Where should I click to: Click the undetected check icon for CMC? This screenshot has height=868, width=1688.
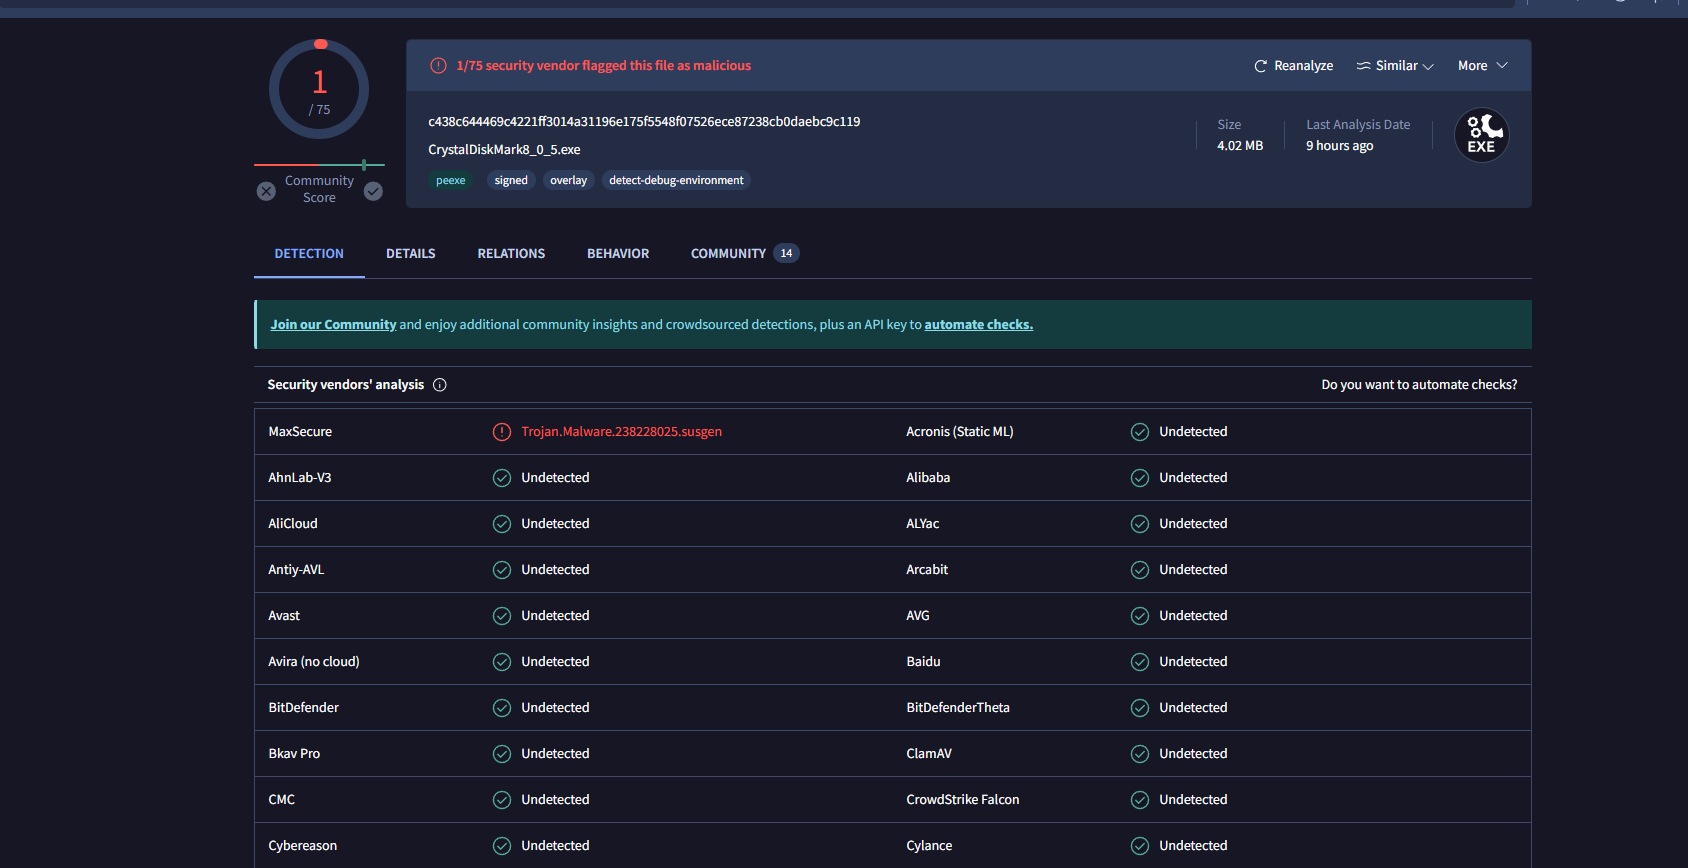[502, 800]
